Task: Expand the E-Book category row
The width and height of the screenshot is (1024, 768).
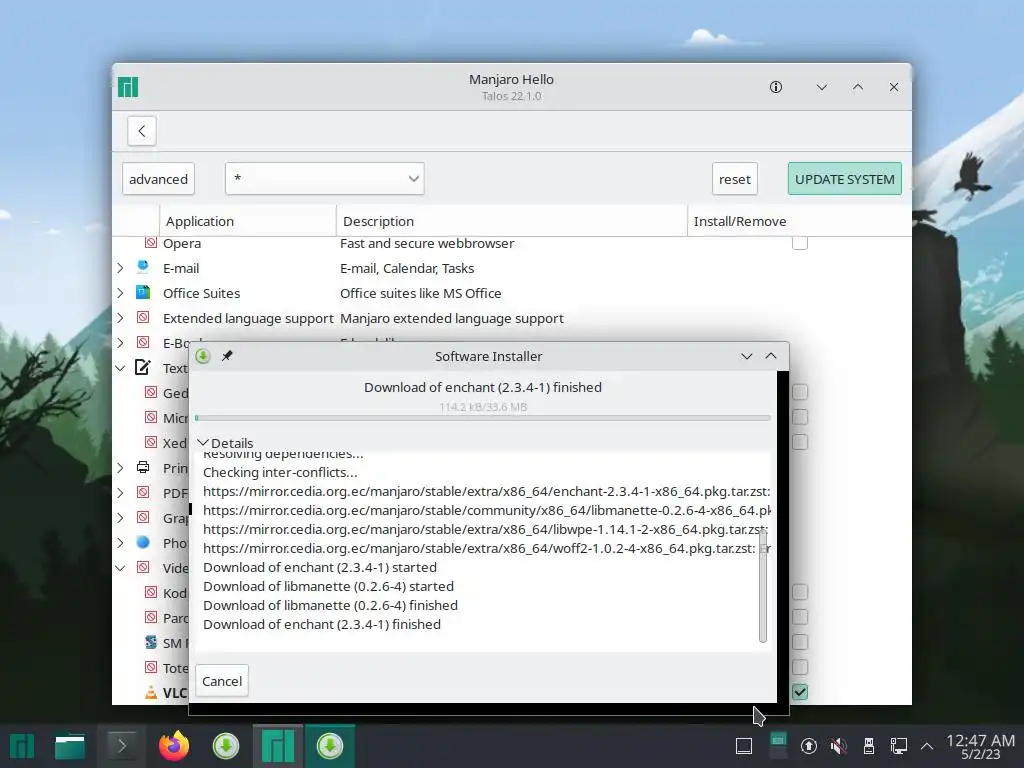Action: 120,343
